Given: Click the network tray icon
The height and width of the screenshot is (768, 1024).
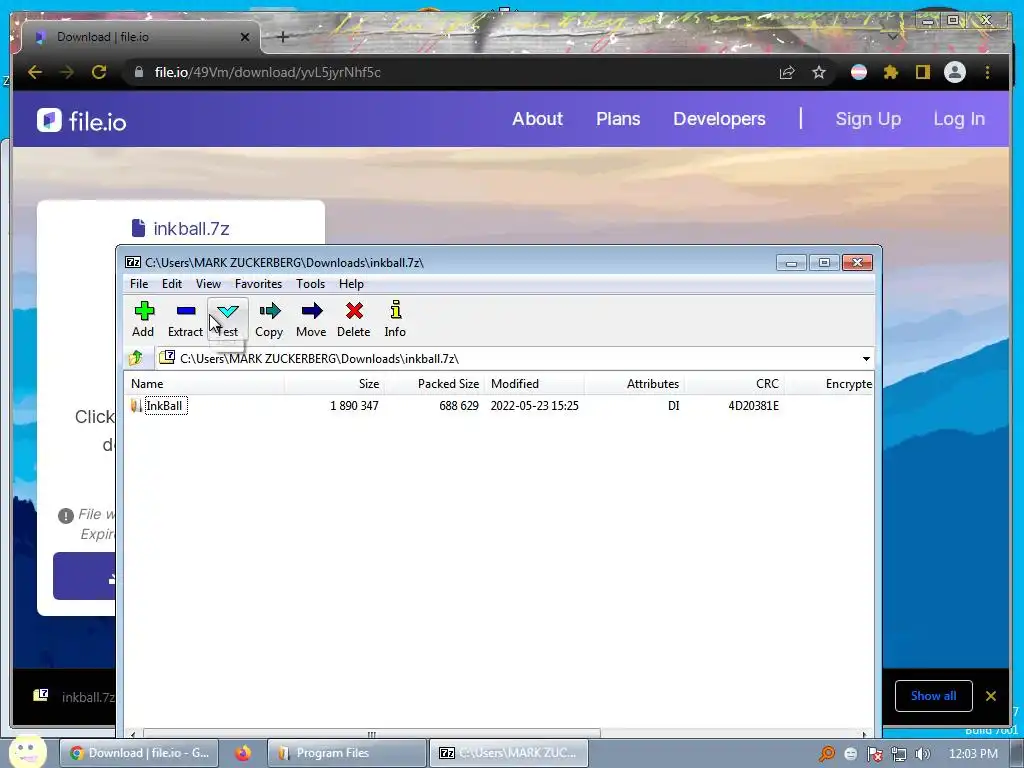Looking at the screenshot, I should tap(899, 754).
